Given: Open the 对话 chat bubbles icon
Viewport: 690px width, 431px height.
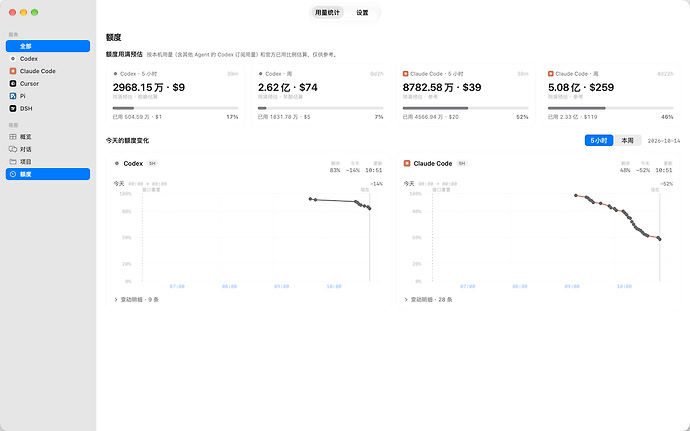Looking at the screenshot, I should tap(13, 149).
